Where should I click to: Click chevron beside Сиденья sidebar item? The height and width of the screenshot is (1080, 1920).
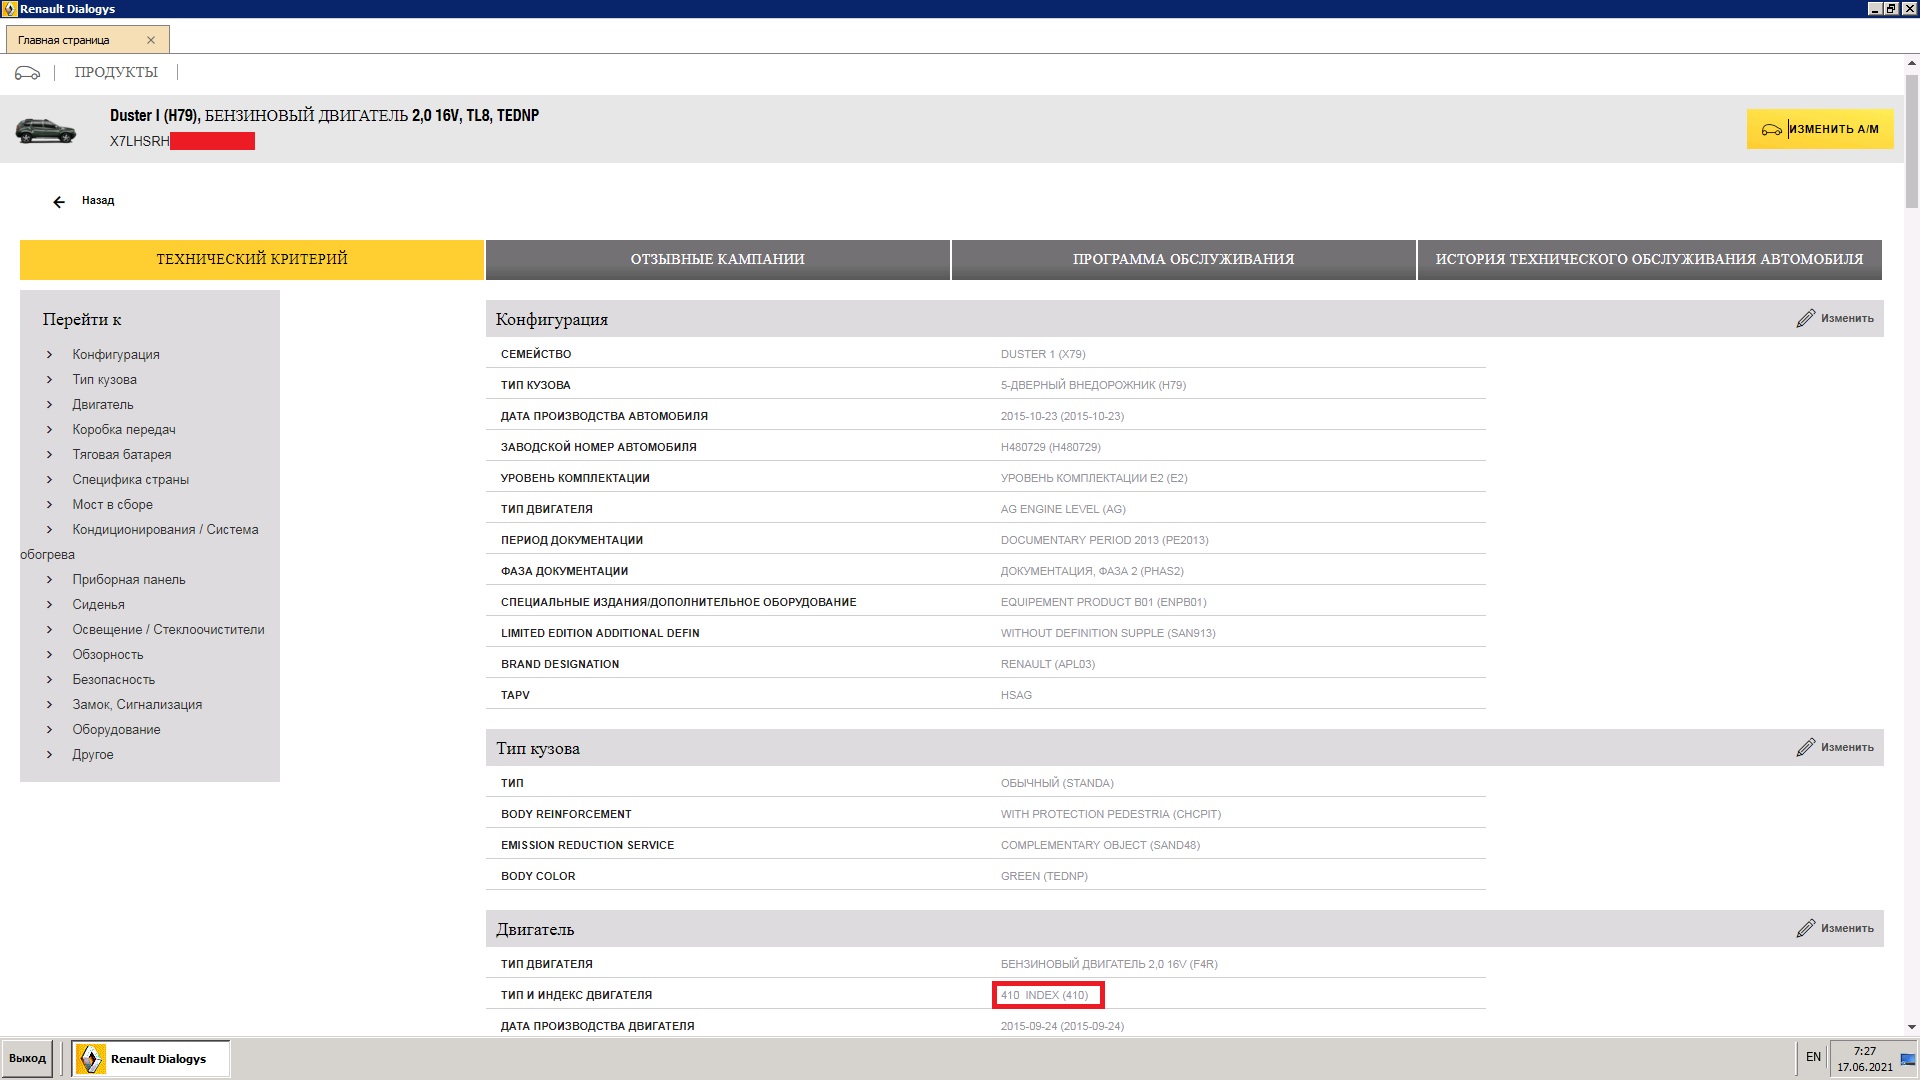49,604
